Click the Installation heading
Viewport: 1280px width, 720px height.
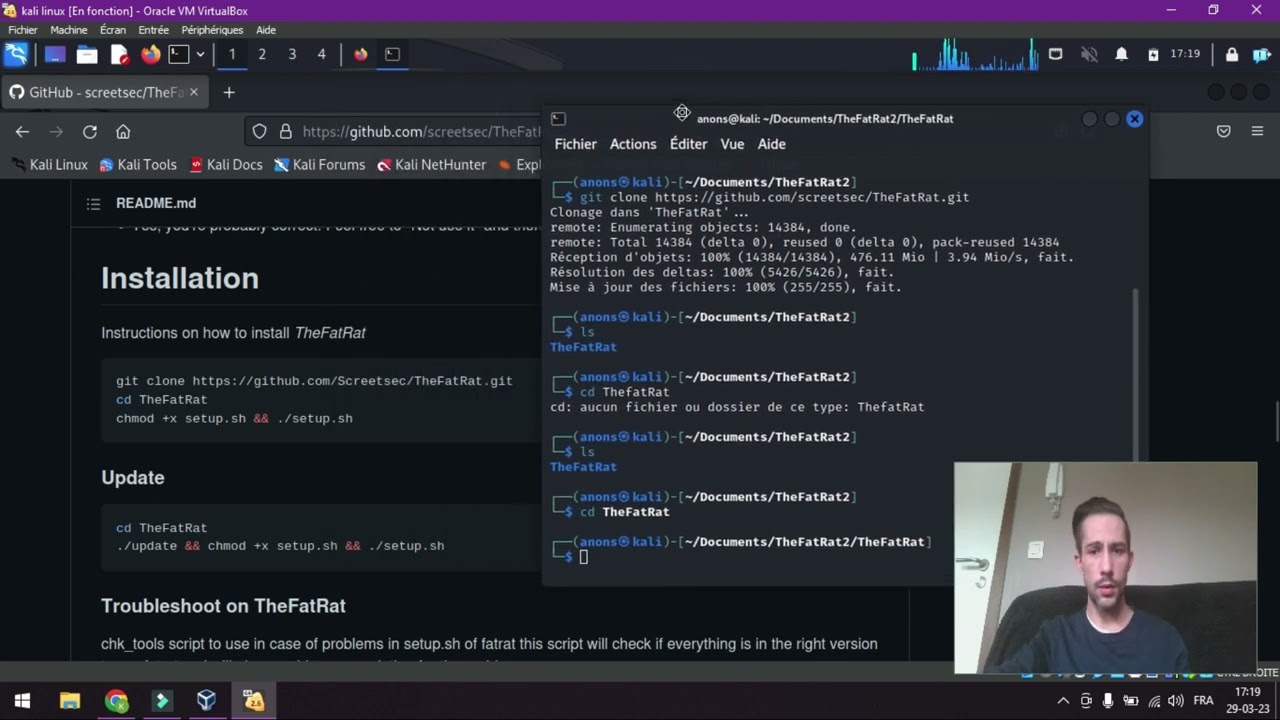click(x=180, y=278)
